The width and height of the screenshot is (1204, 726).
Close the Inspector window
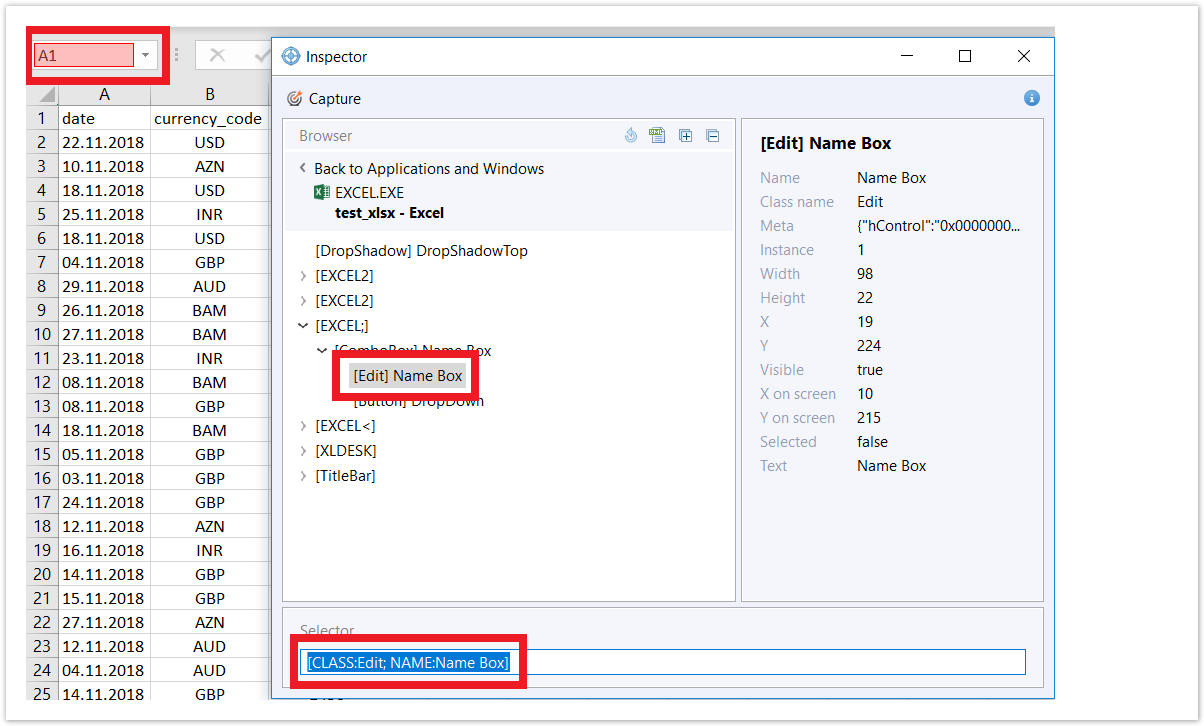(x=1024, y=57)
